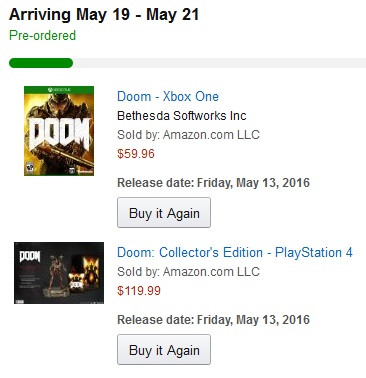The height and width of the screenshot is (378, 366).
Task: Click Buy it Again for the Collector's Edition
Action: point(164,350)
